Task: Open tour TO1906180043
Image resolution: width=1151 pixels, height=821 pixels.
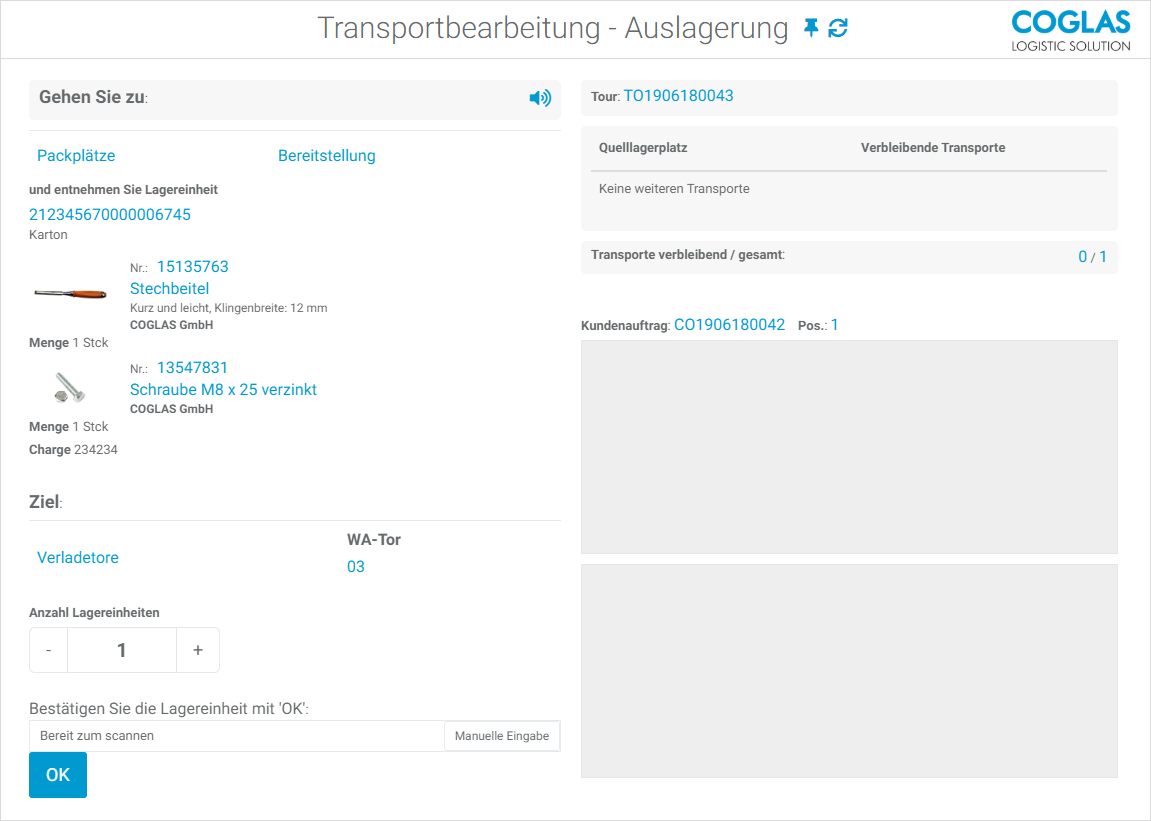Action: point(678,96)
